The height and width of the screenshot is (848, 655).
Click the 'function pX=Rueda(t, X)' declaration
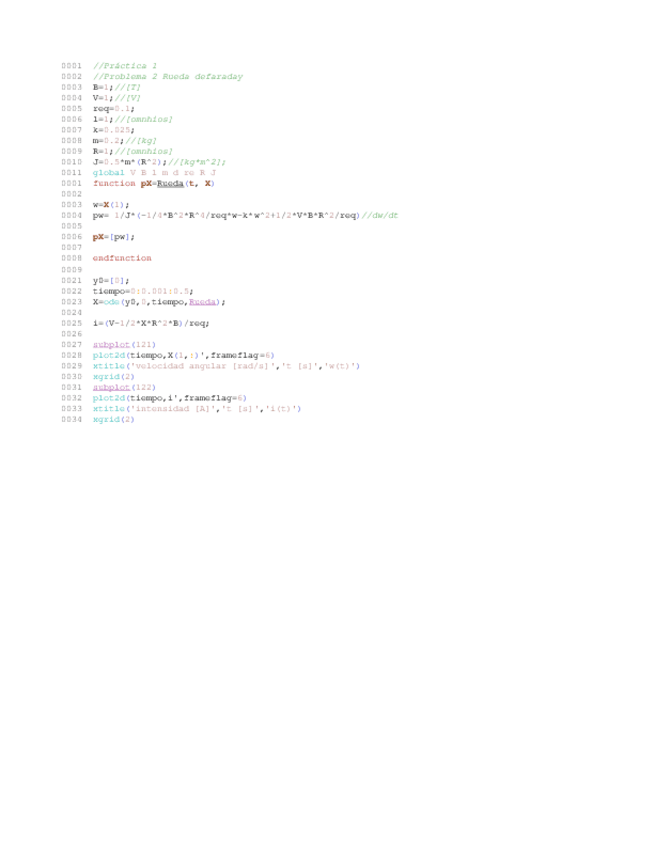coord(154,184)
